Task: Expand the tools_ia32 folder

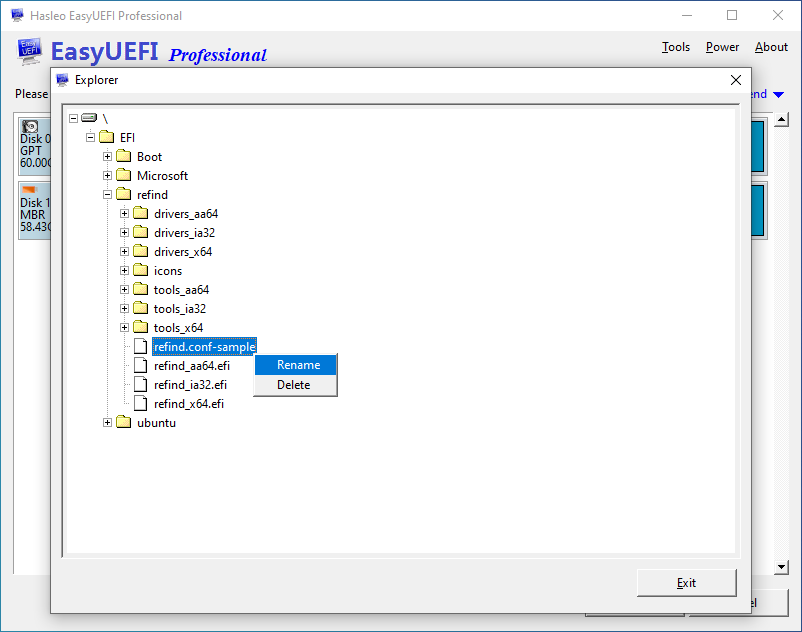Action: tap(124, 308)
